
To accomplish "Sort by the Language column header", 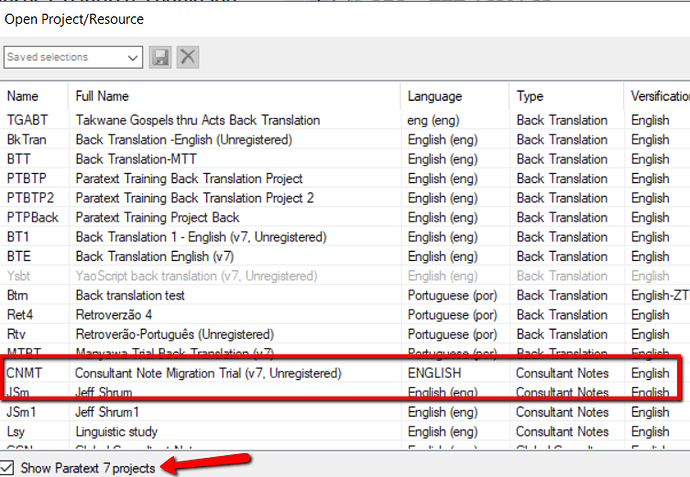I will [435, 96].
